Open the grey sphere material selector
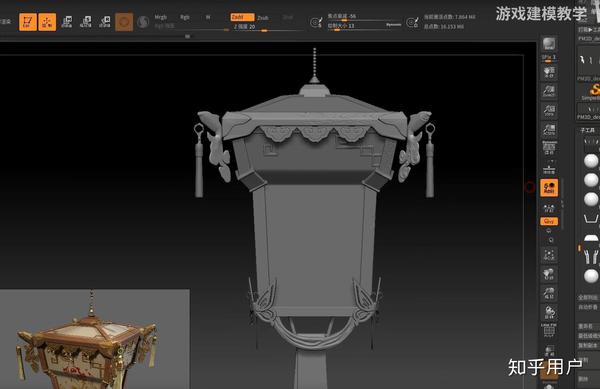Image resolution: width=600 pixels, height=389 pixels. point(143,22)
